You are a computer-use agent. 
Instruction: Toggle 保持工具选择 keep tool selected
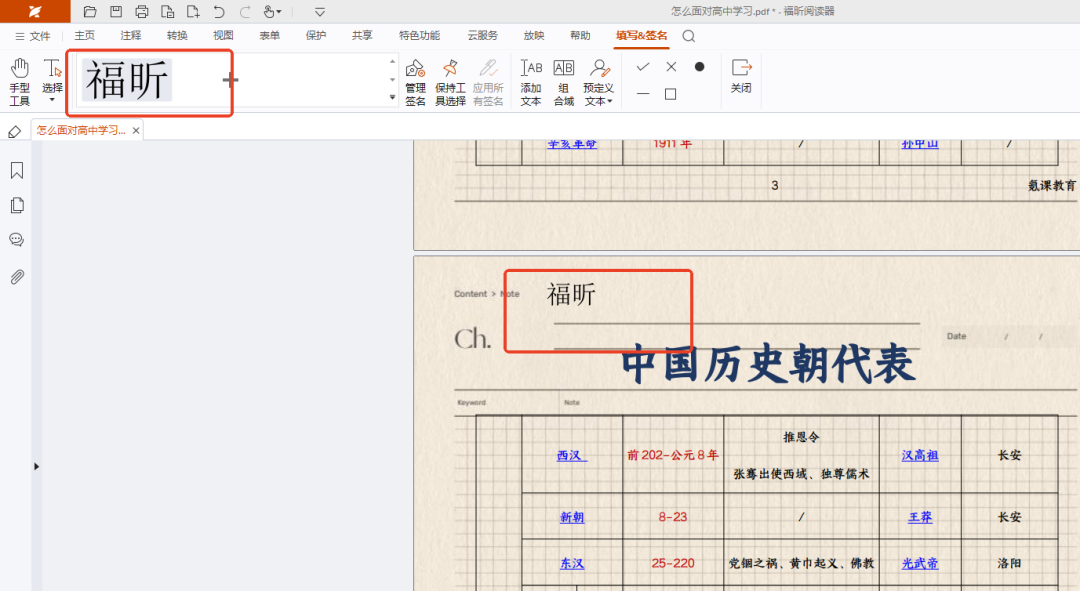tap(449, 80)
